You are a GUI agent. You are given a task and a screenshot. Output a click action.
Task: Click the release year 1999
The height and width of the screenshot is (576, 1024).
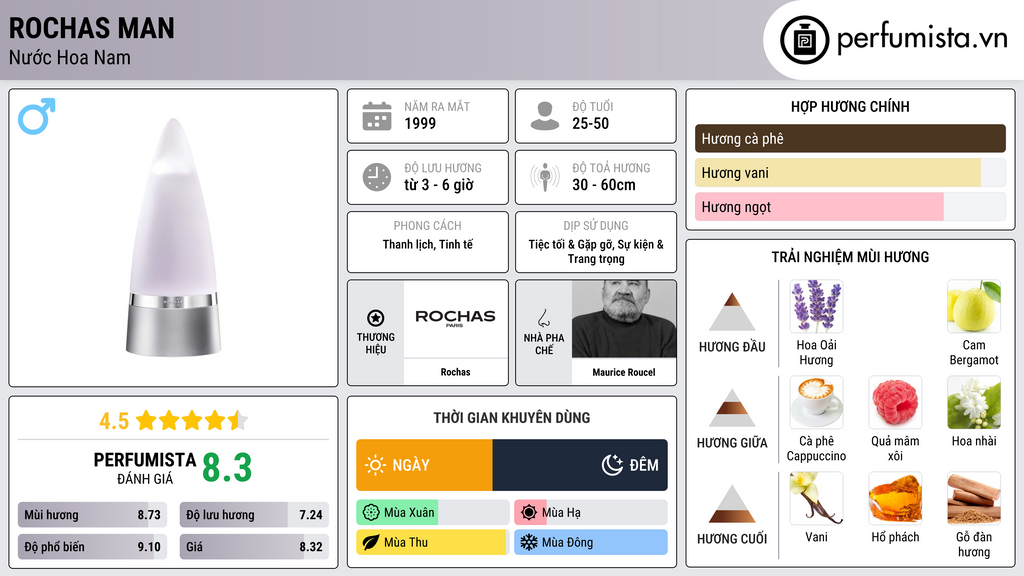[420, 123]
